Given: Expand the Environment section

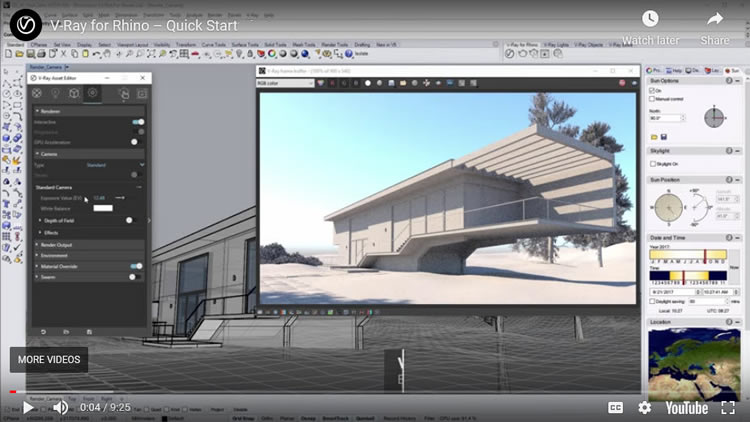Looking at the screenshot, I should pos(88,255).
